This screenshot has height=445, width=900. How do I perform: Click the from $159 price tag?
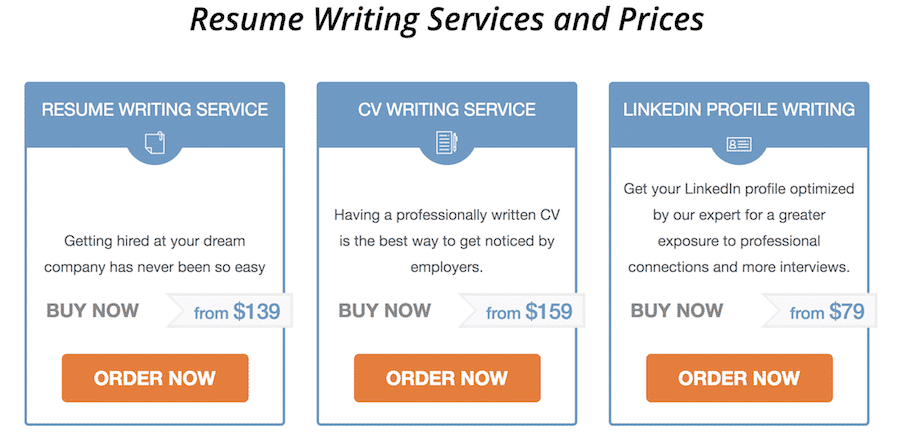pyautogui.click(x=529, y=312)
